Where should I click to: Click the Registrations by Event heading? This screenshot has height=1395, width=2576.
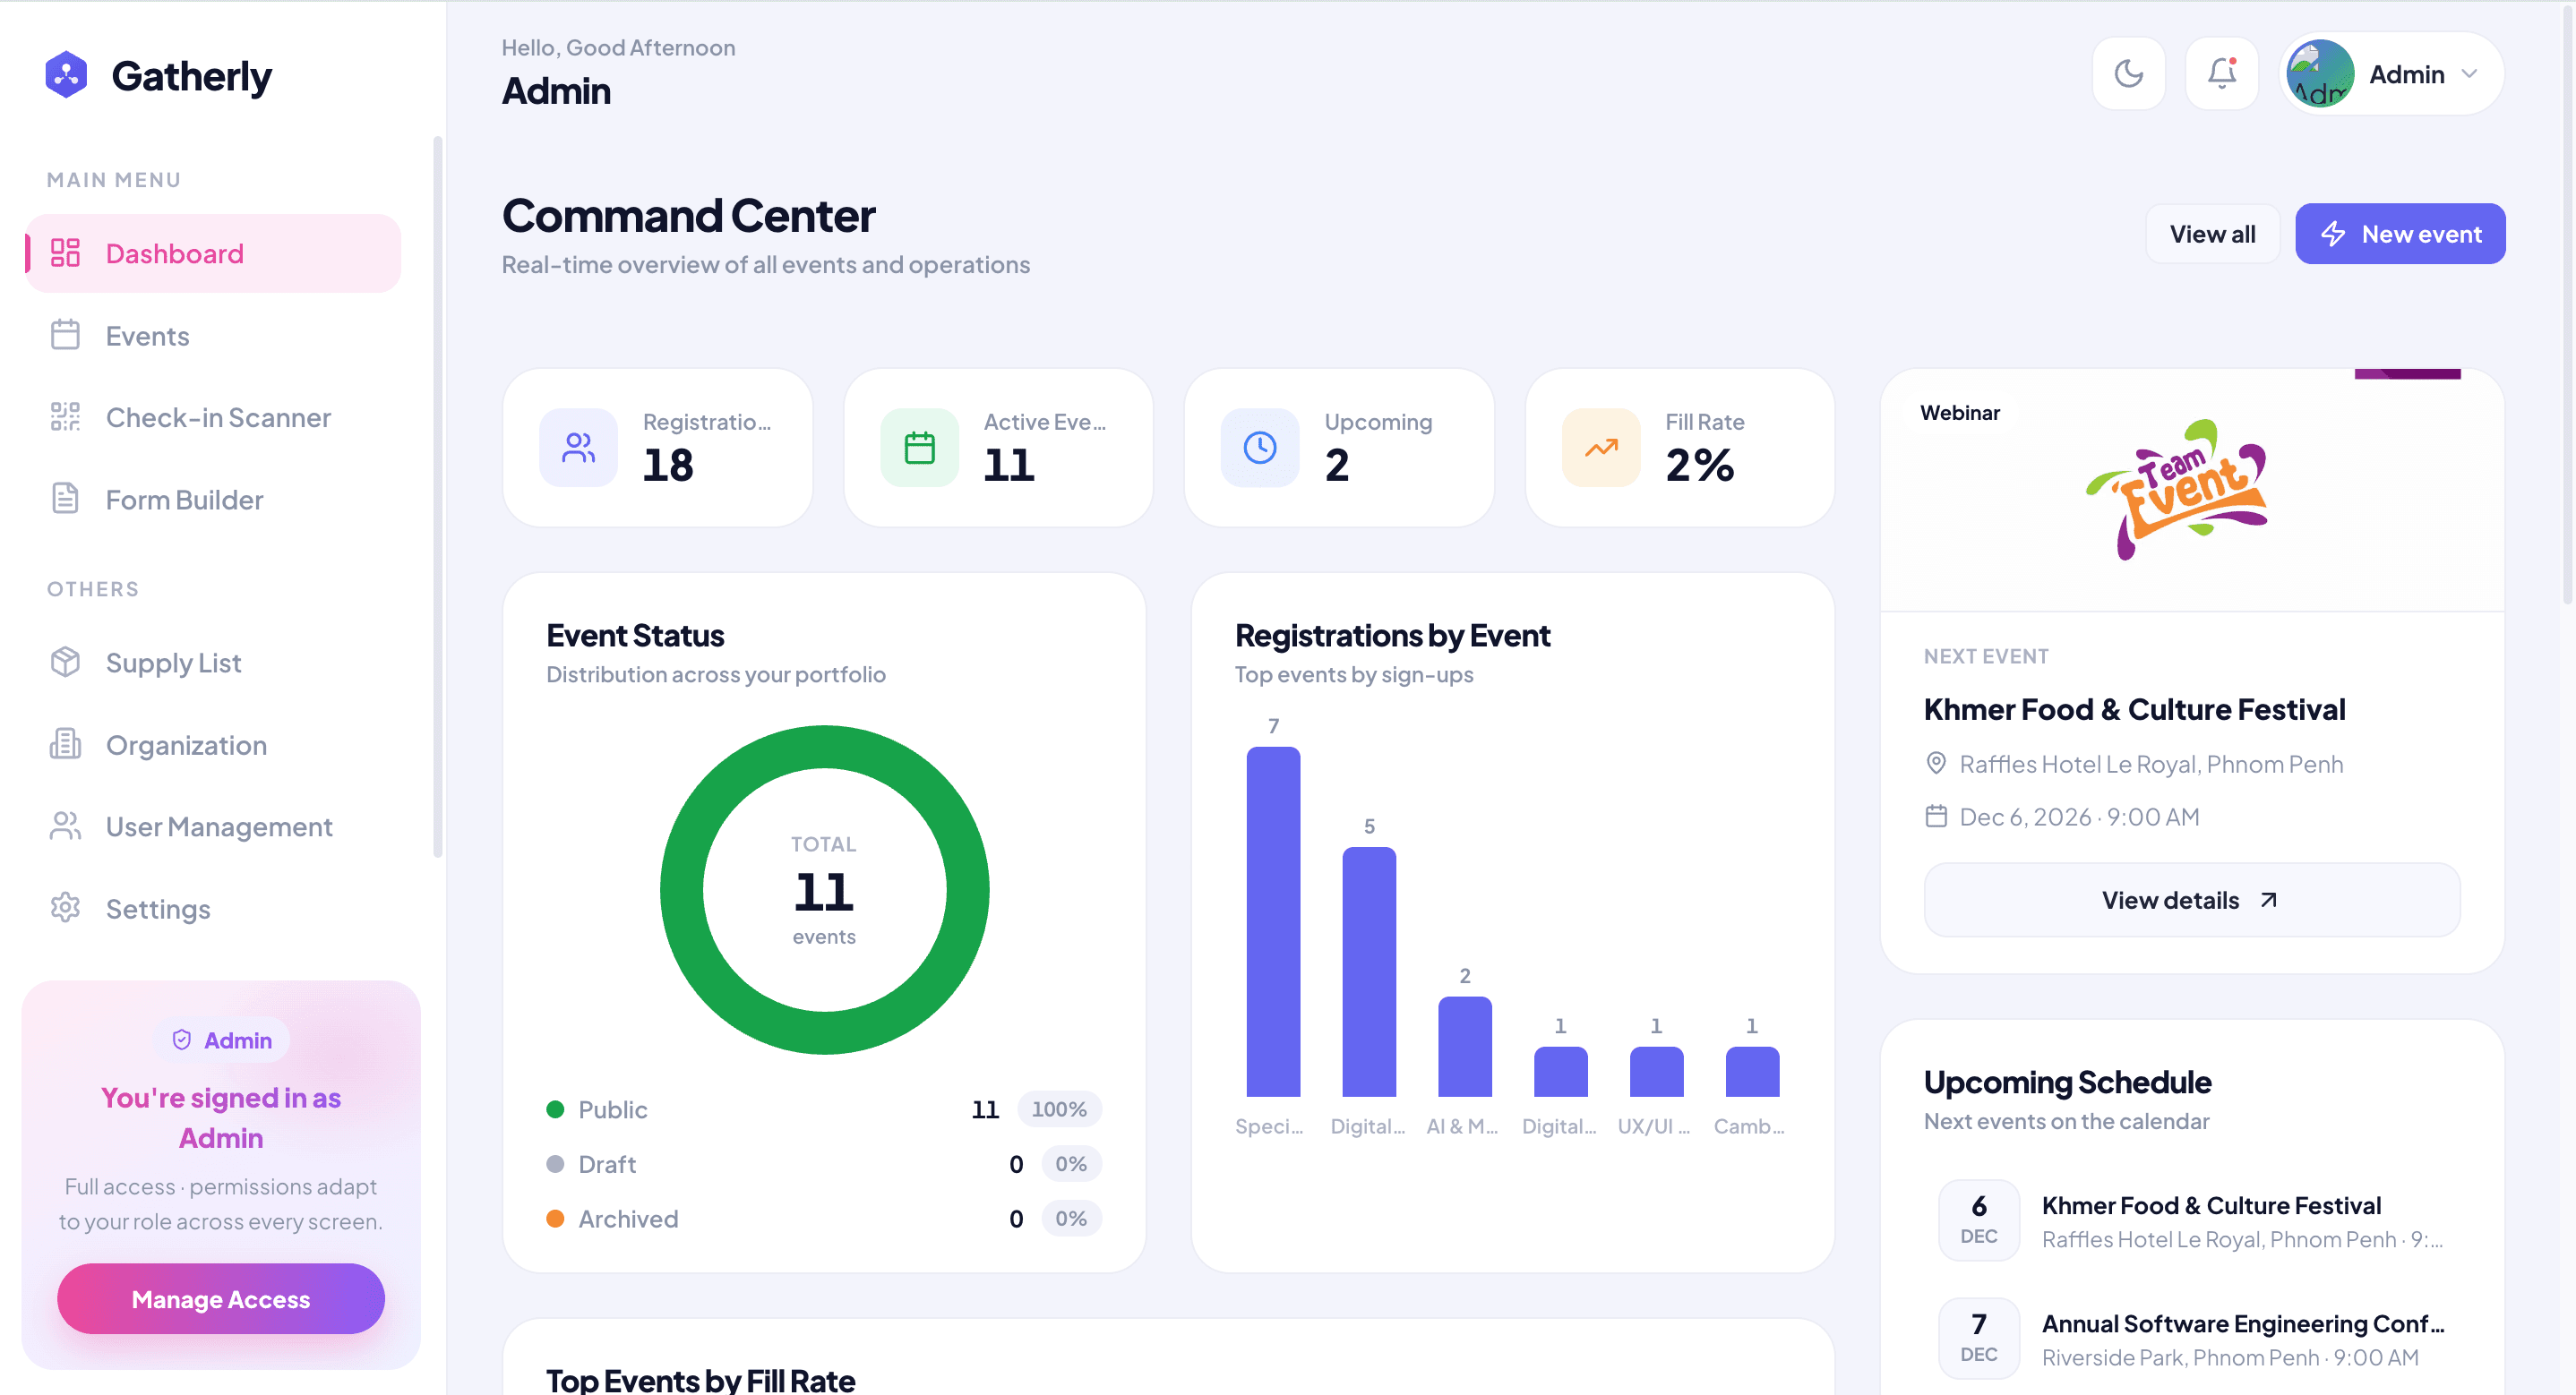[x=1392, y=635]
